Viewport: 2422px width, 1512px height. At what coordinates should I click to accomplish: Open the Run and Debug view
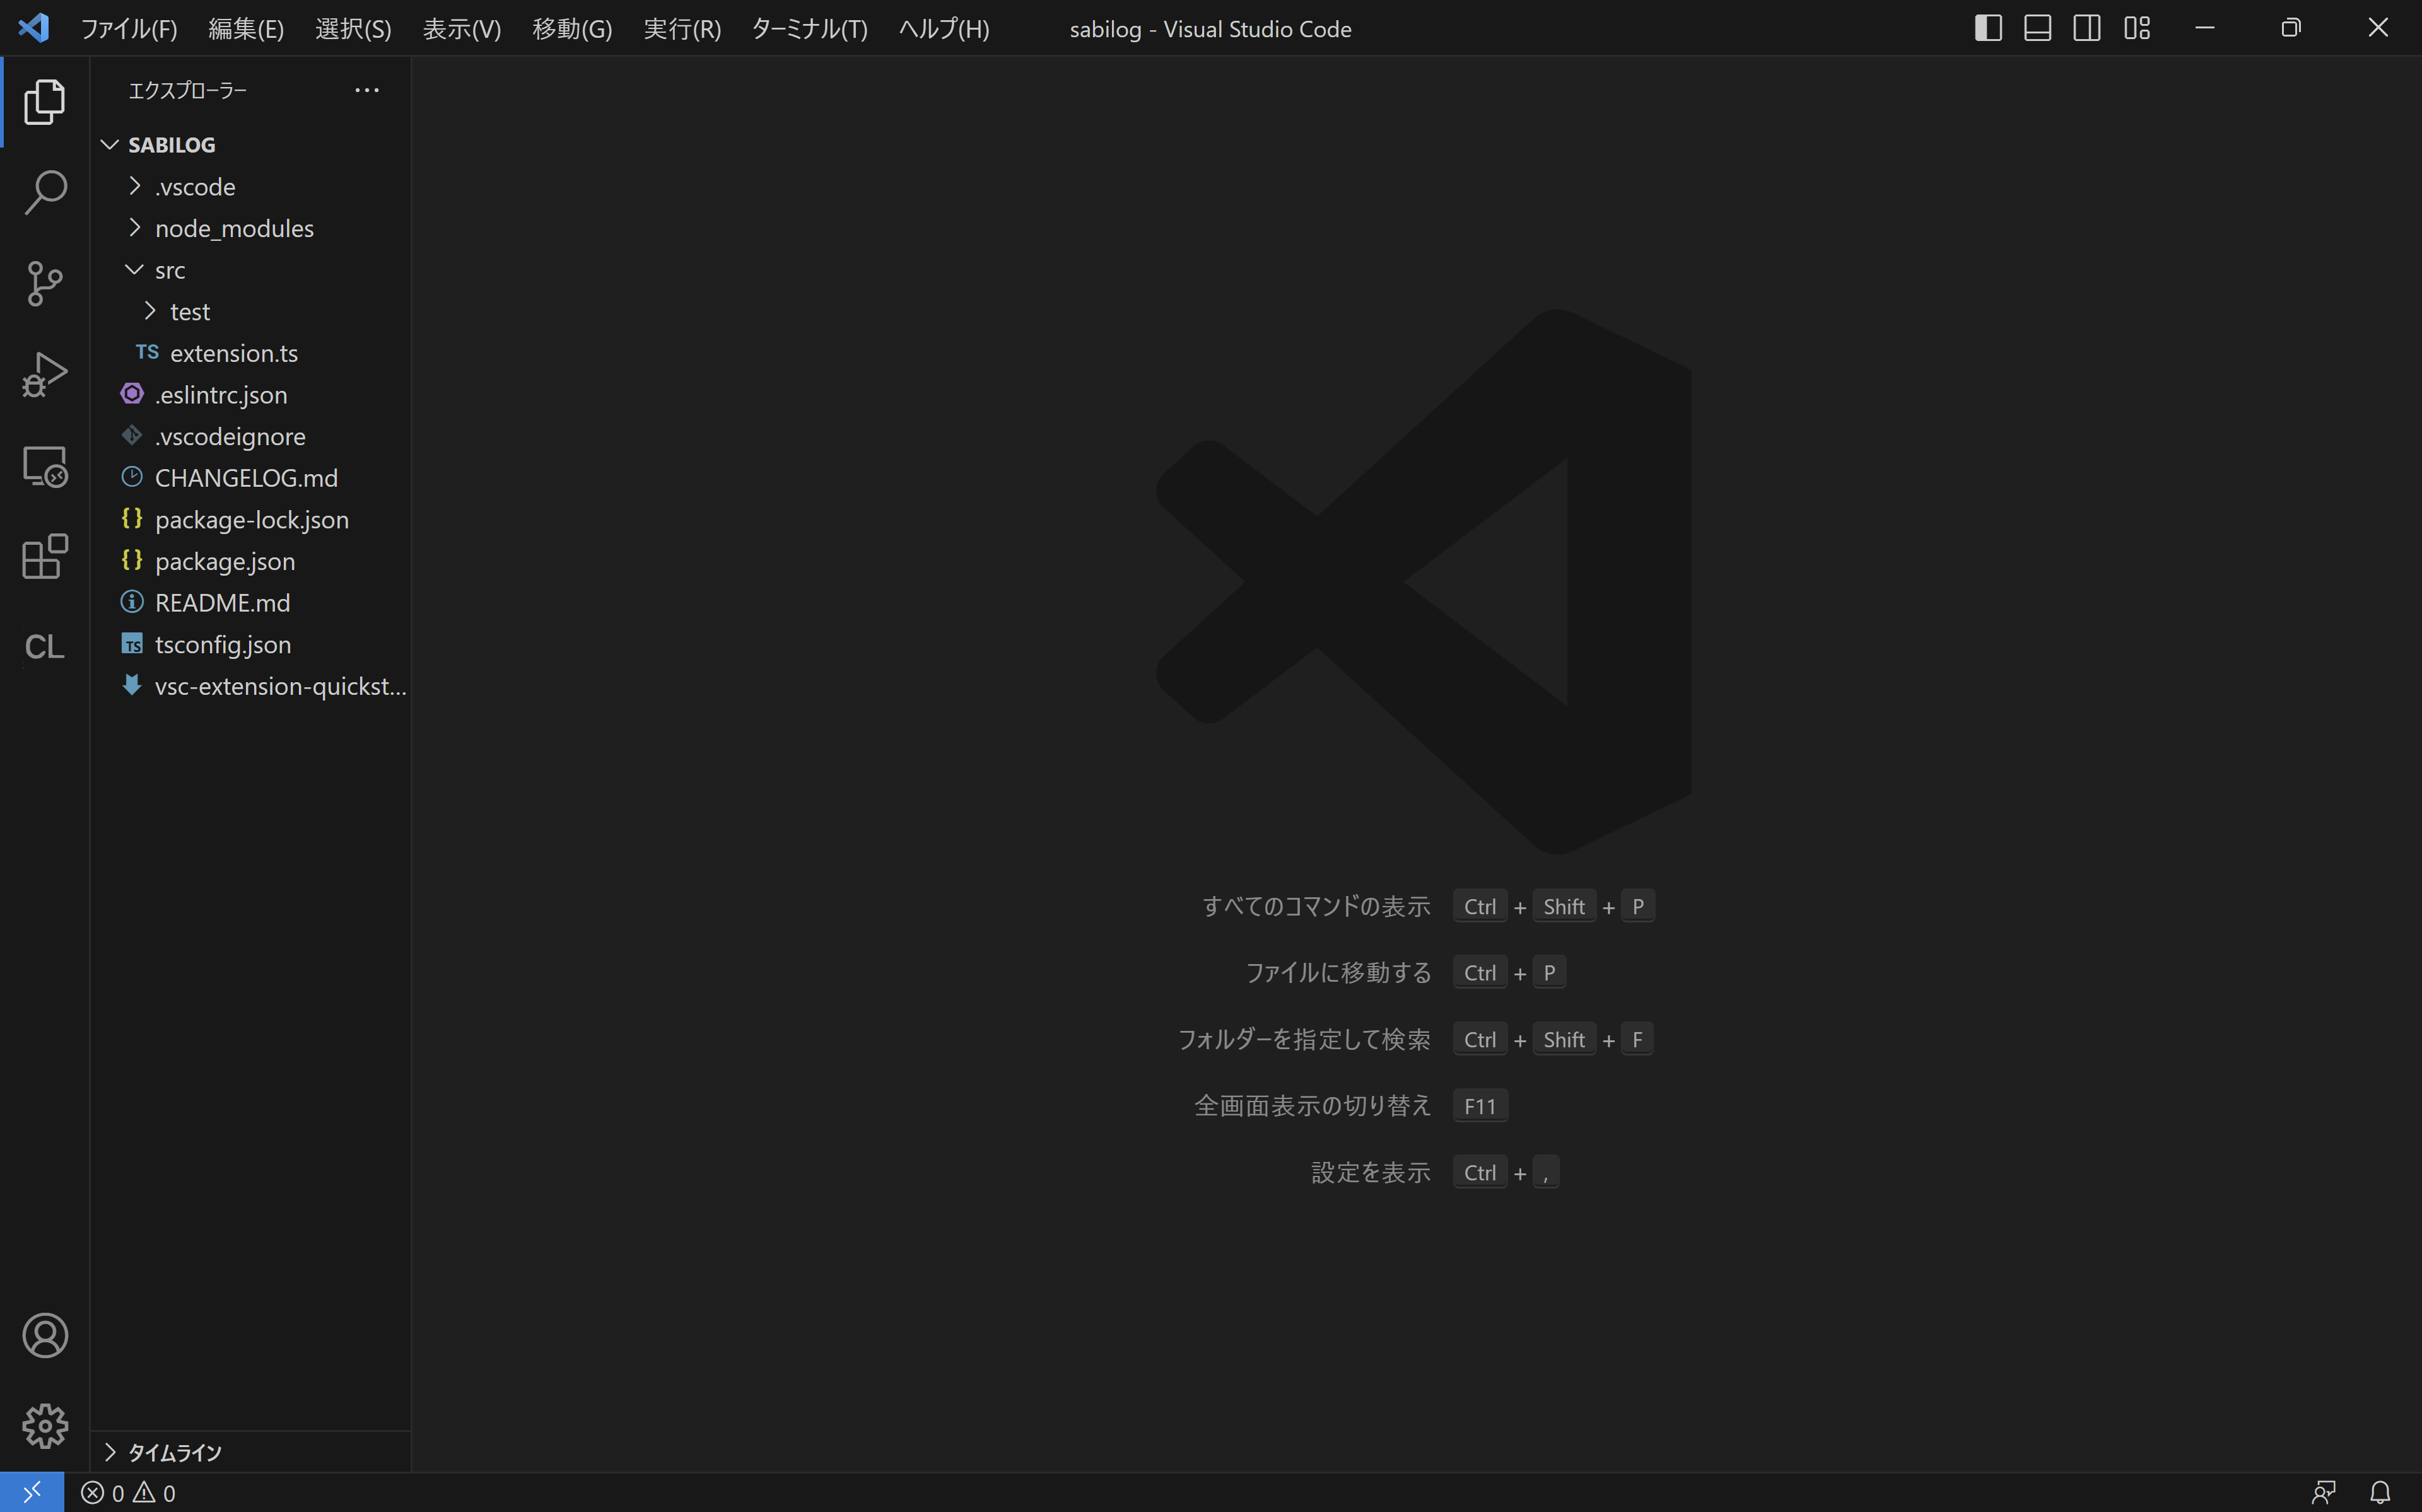(45, 374)
